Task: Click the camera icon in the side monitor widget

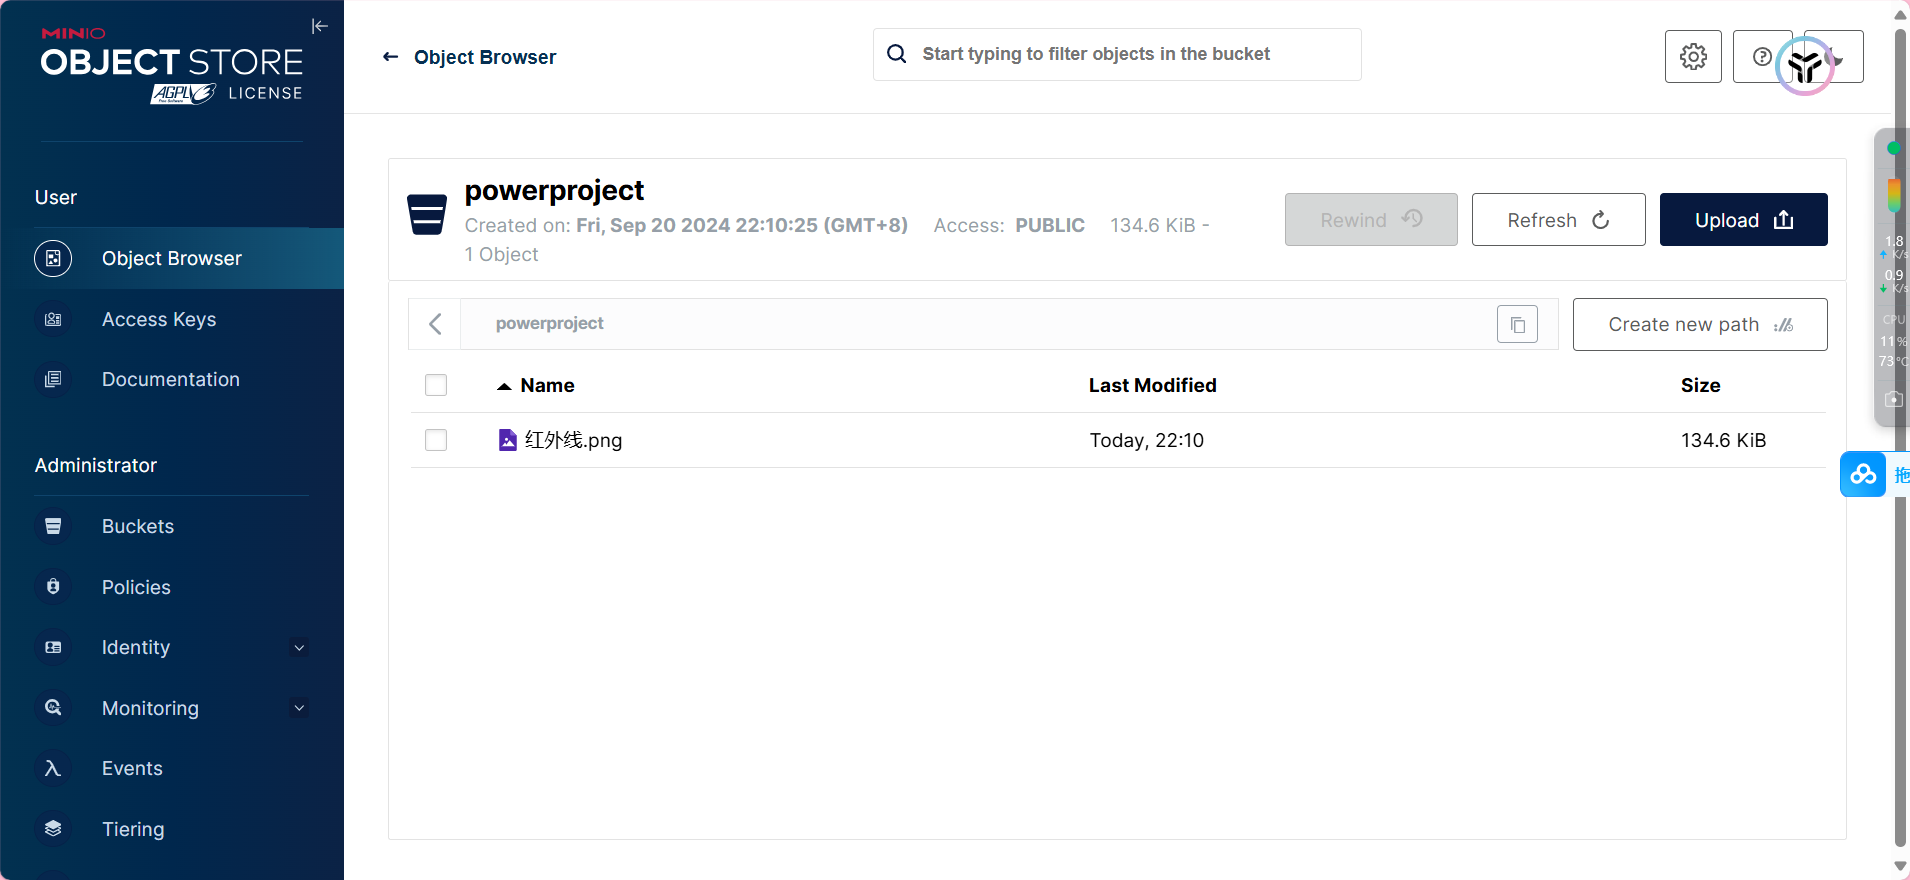Action: [1893, 399]
